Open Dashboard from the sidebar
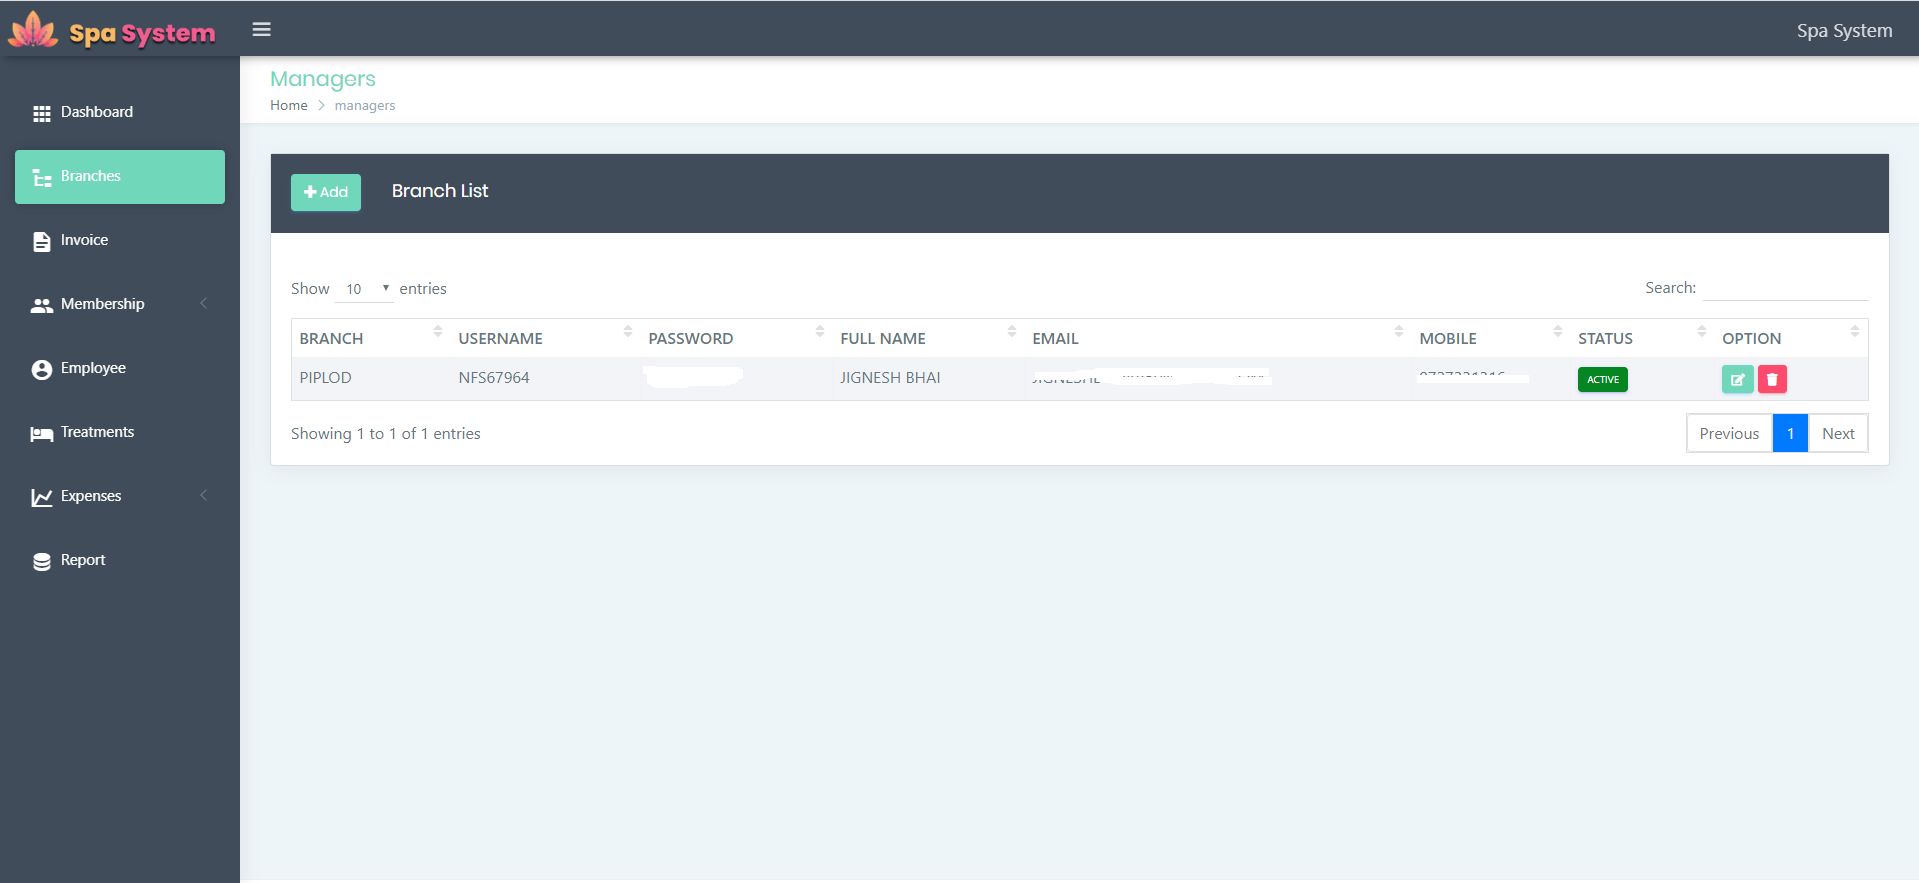 [x=120, y=112]
